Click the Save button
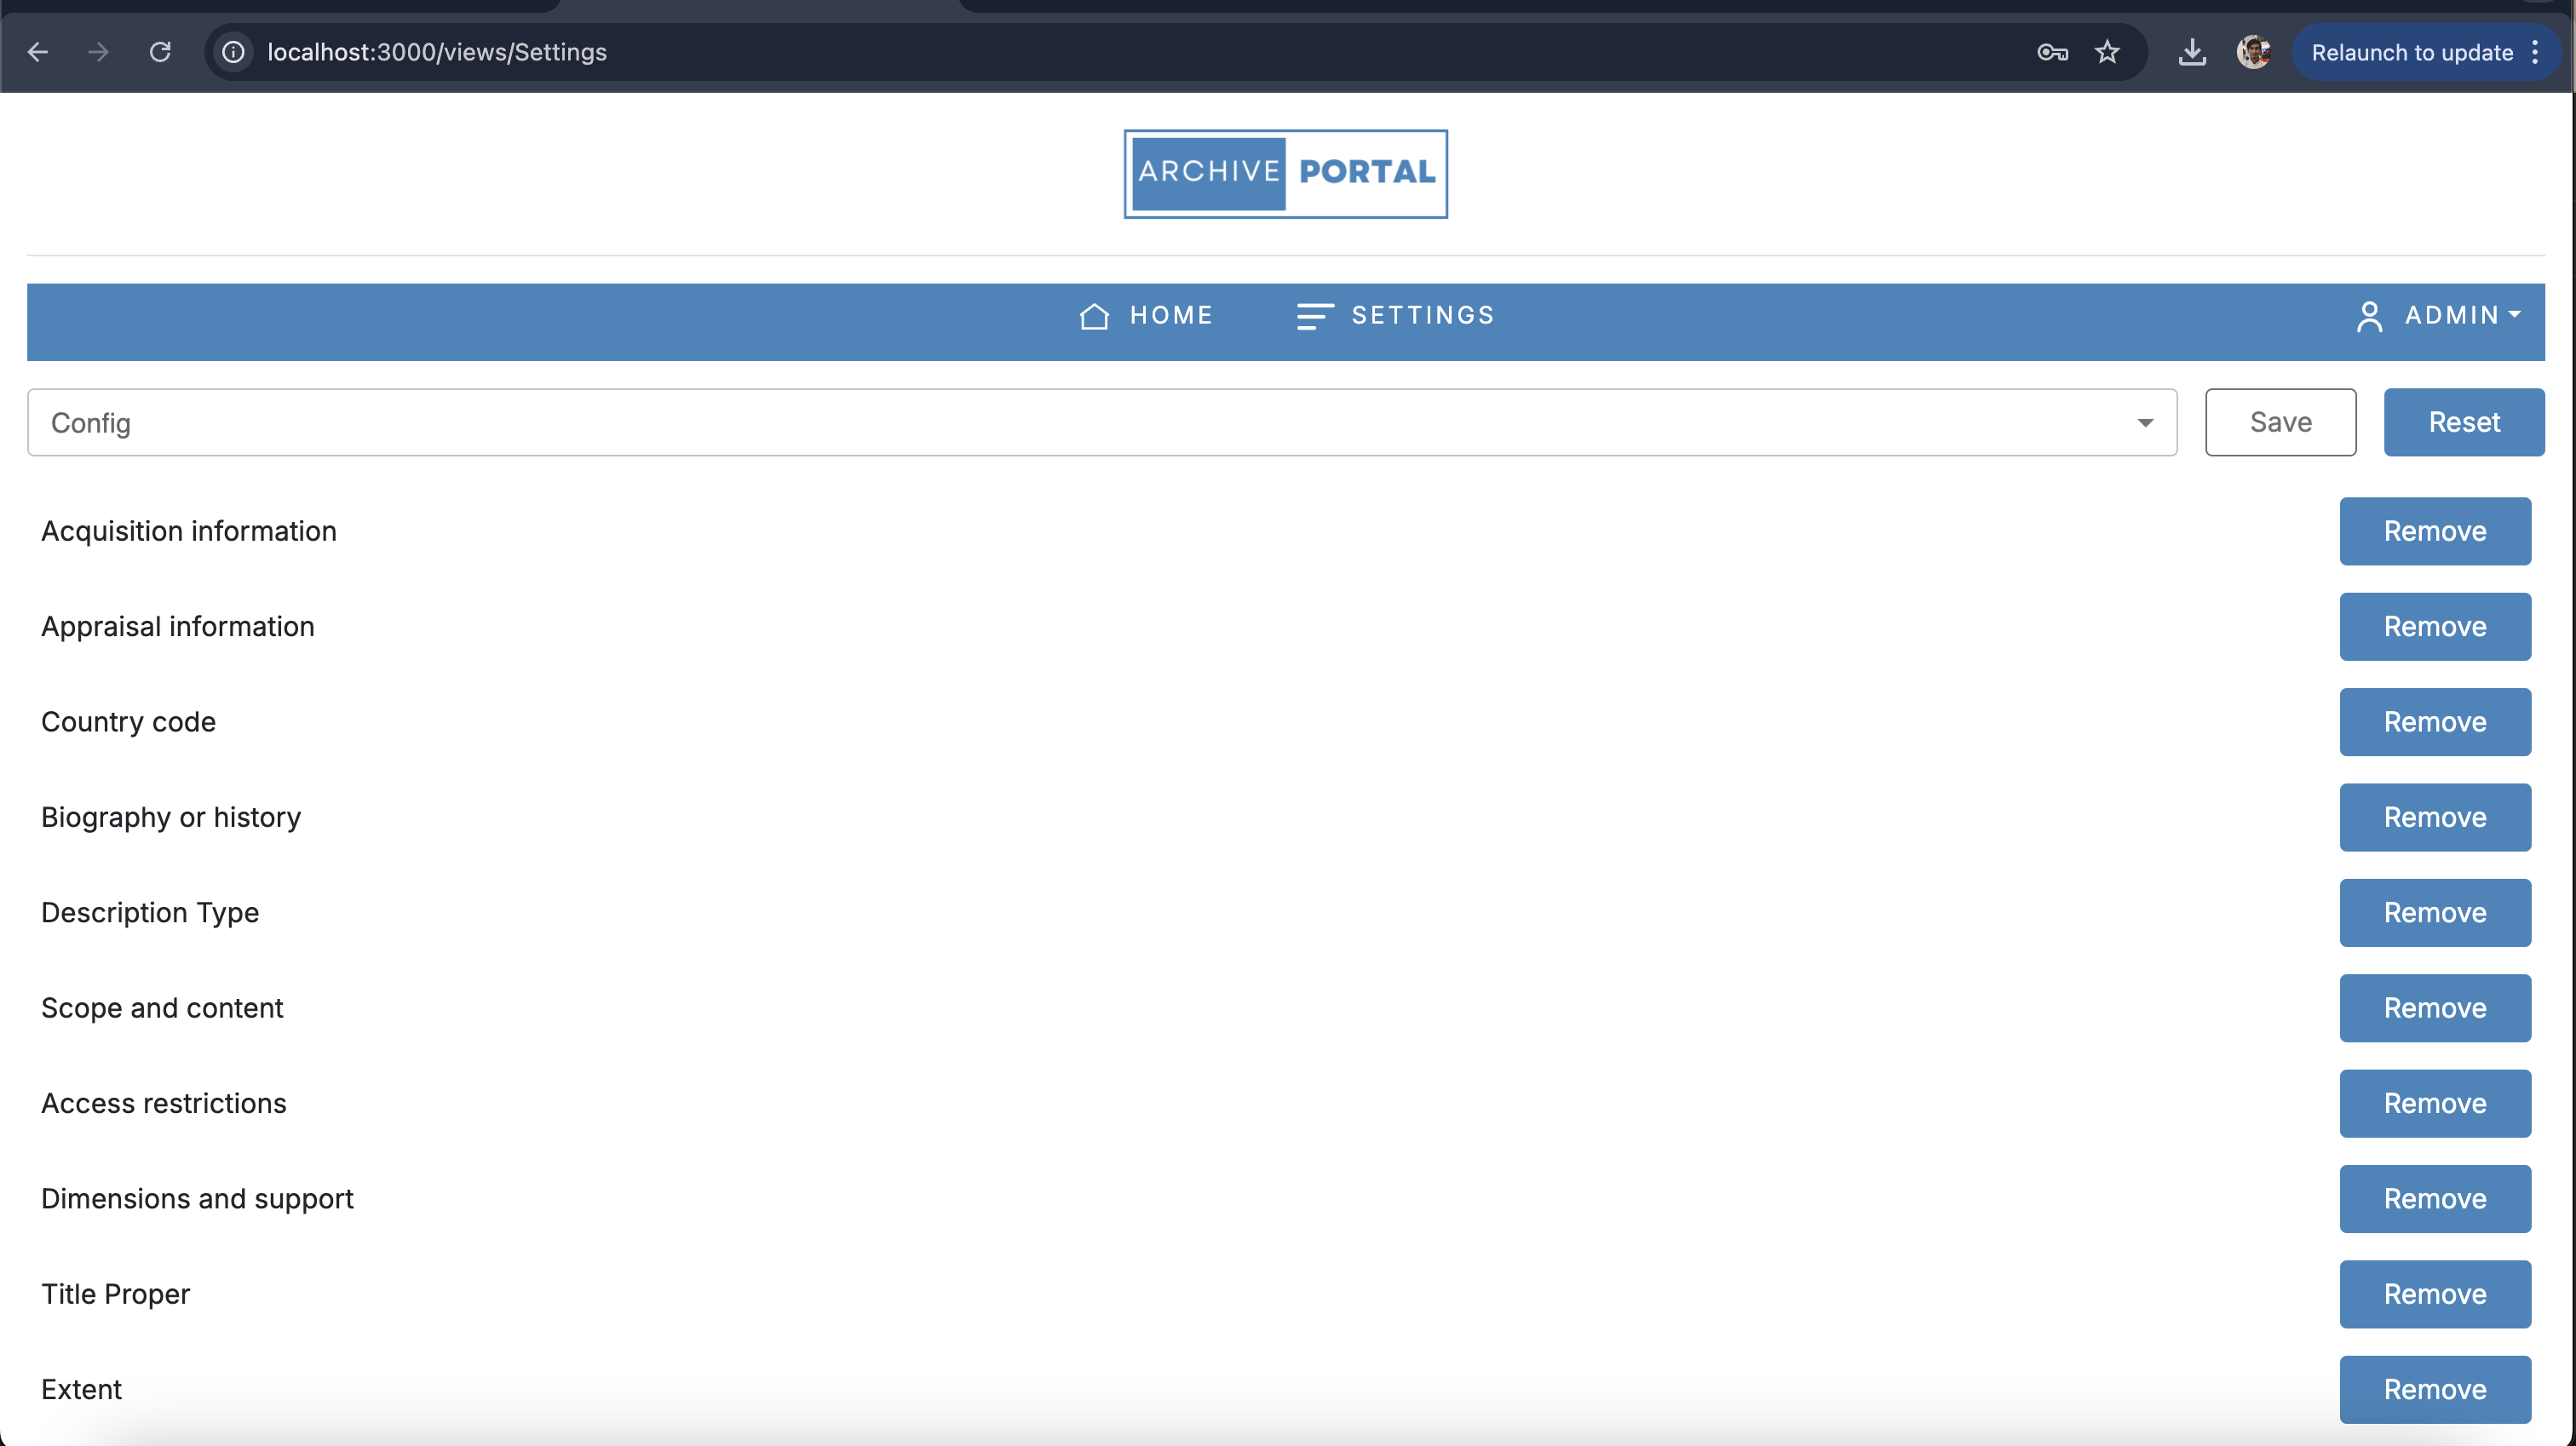 (2280, 422)
